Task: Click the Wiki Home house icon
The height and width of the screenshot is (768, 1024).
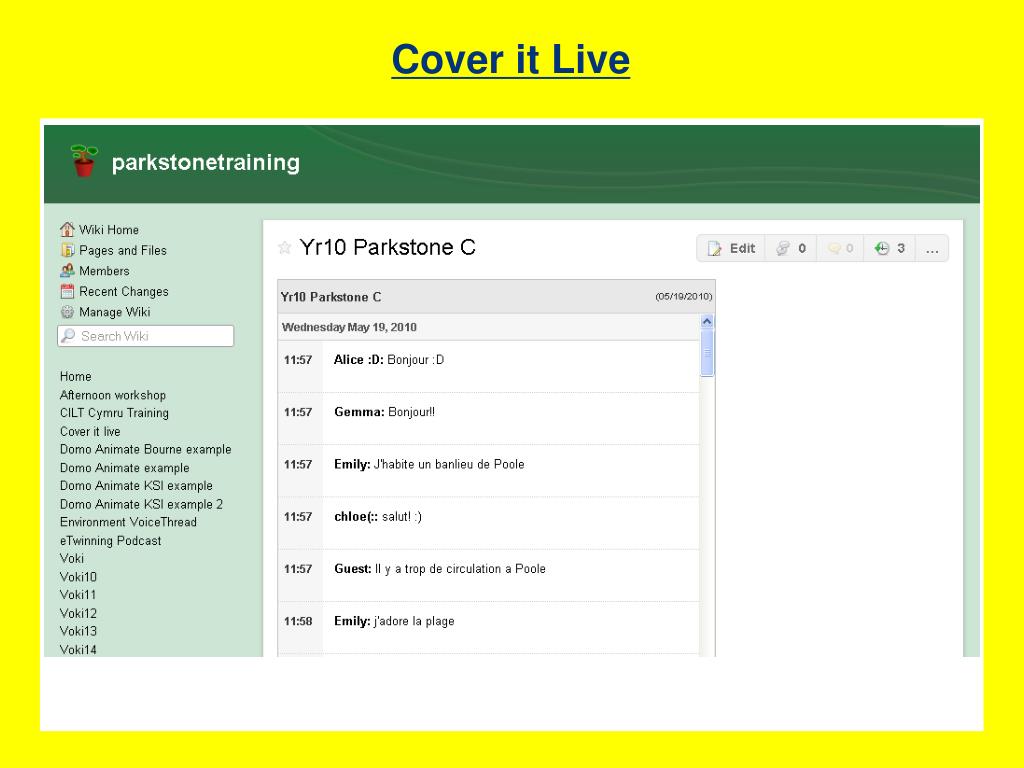Action: 67,229
